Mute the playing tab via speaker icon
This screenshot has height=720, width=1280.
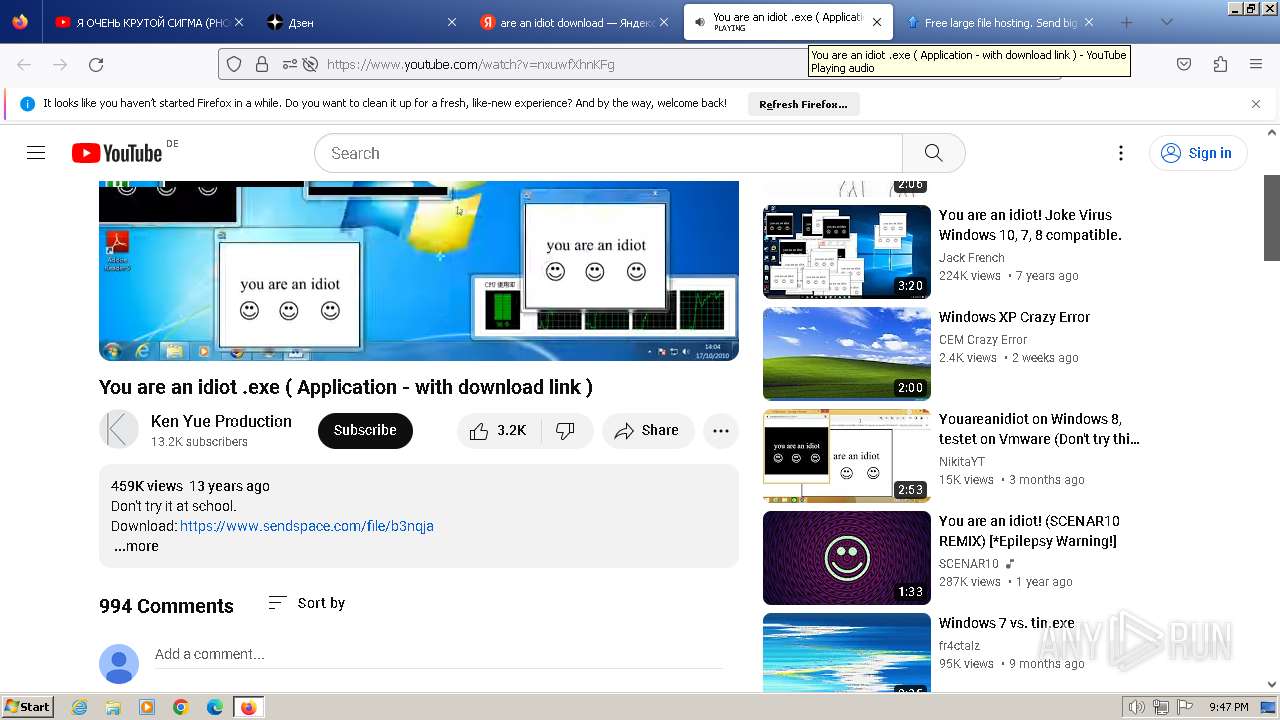[698, 22]
